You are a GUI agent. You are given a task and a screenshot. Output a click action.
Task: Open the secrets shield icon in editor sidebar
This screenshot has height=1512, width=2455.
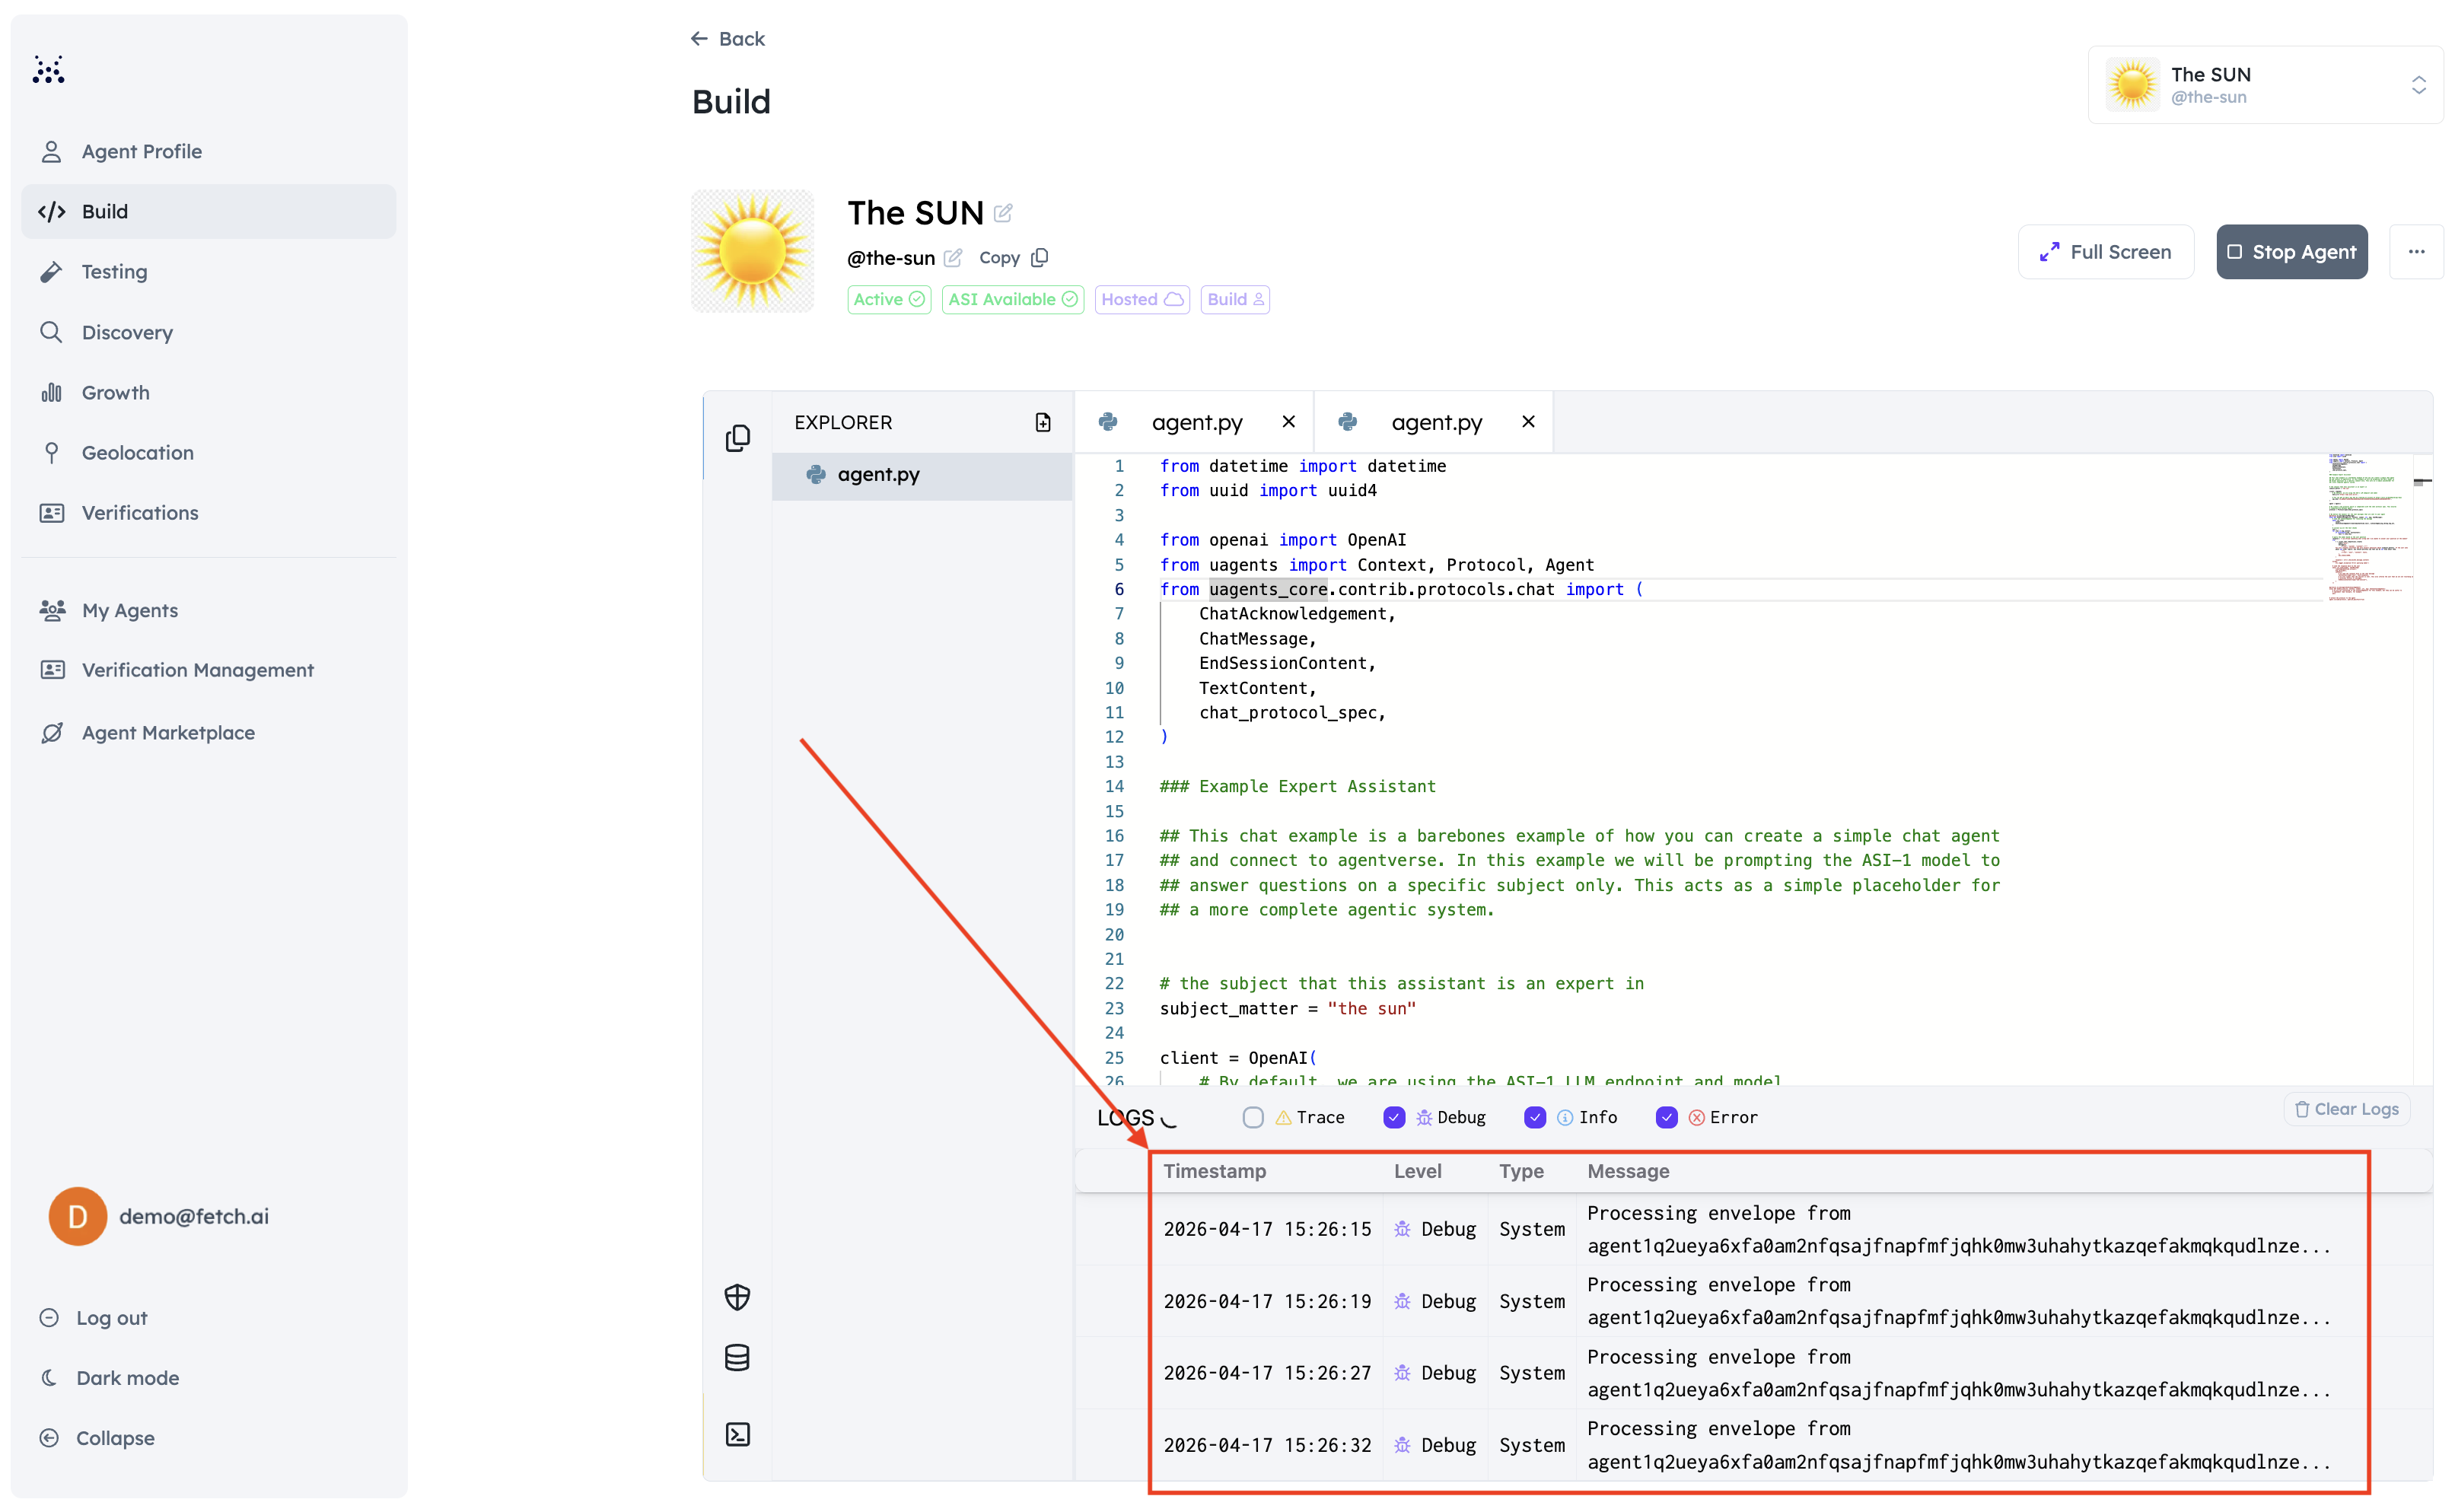[x=737, y=1297]
